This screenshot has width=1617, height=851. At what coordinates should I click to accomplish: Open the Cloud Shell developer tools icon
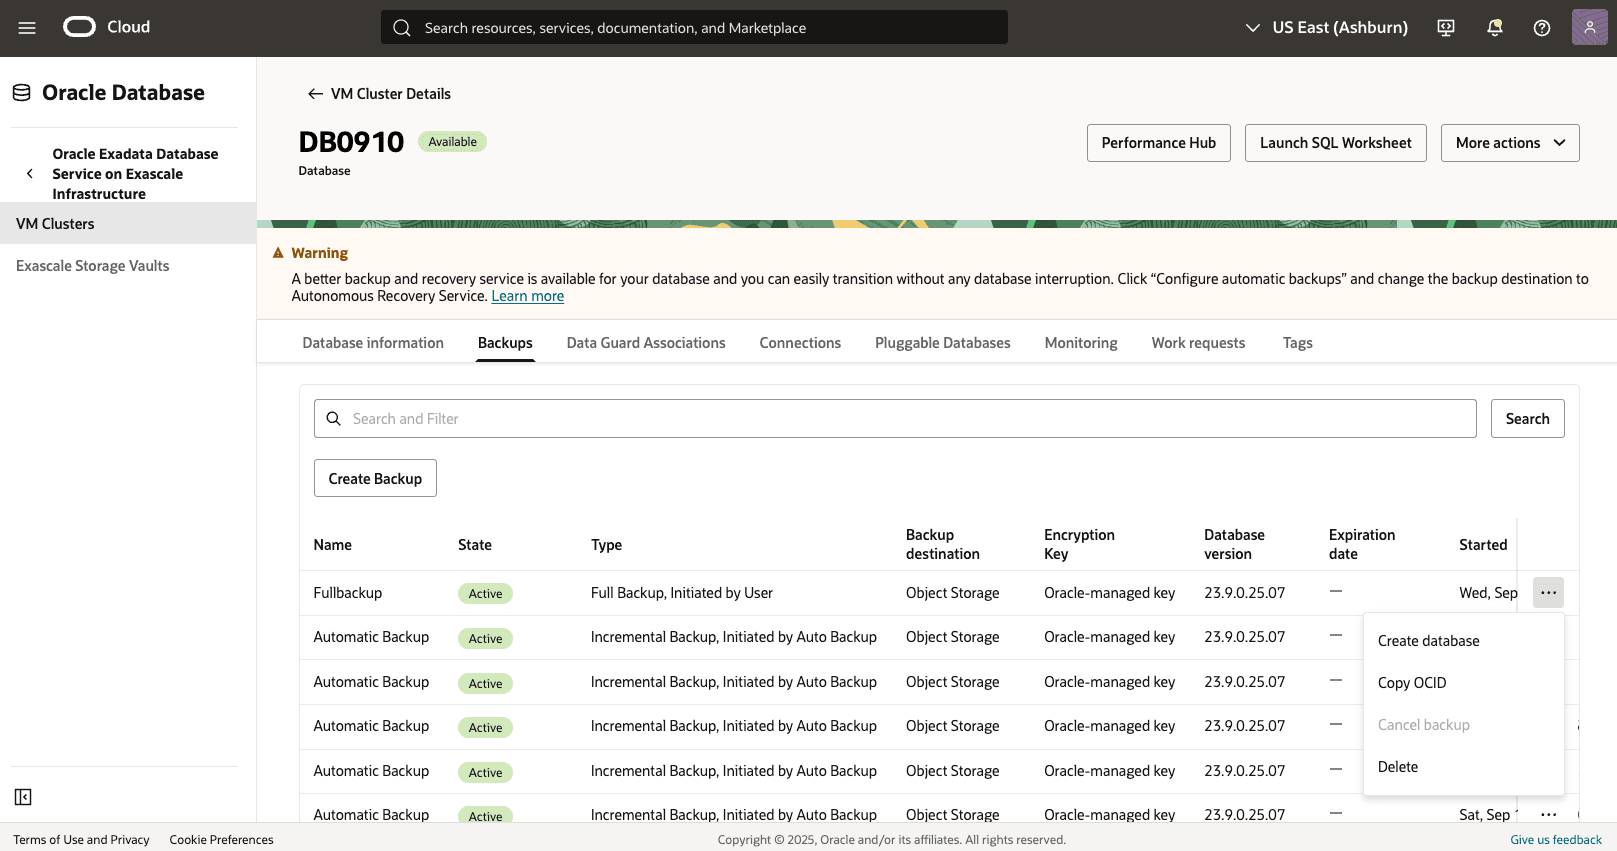[1446, 28]
